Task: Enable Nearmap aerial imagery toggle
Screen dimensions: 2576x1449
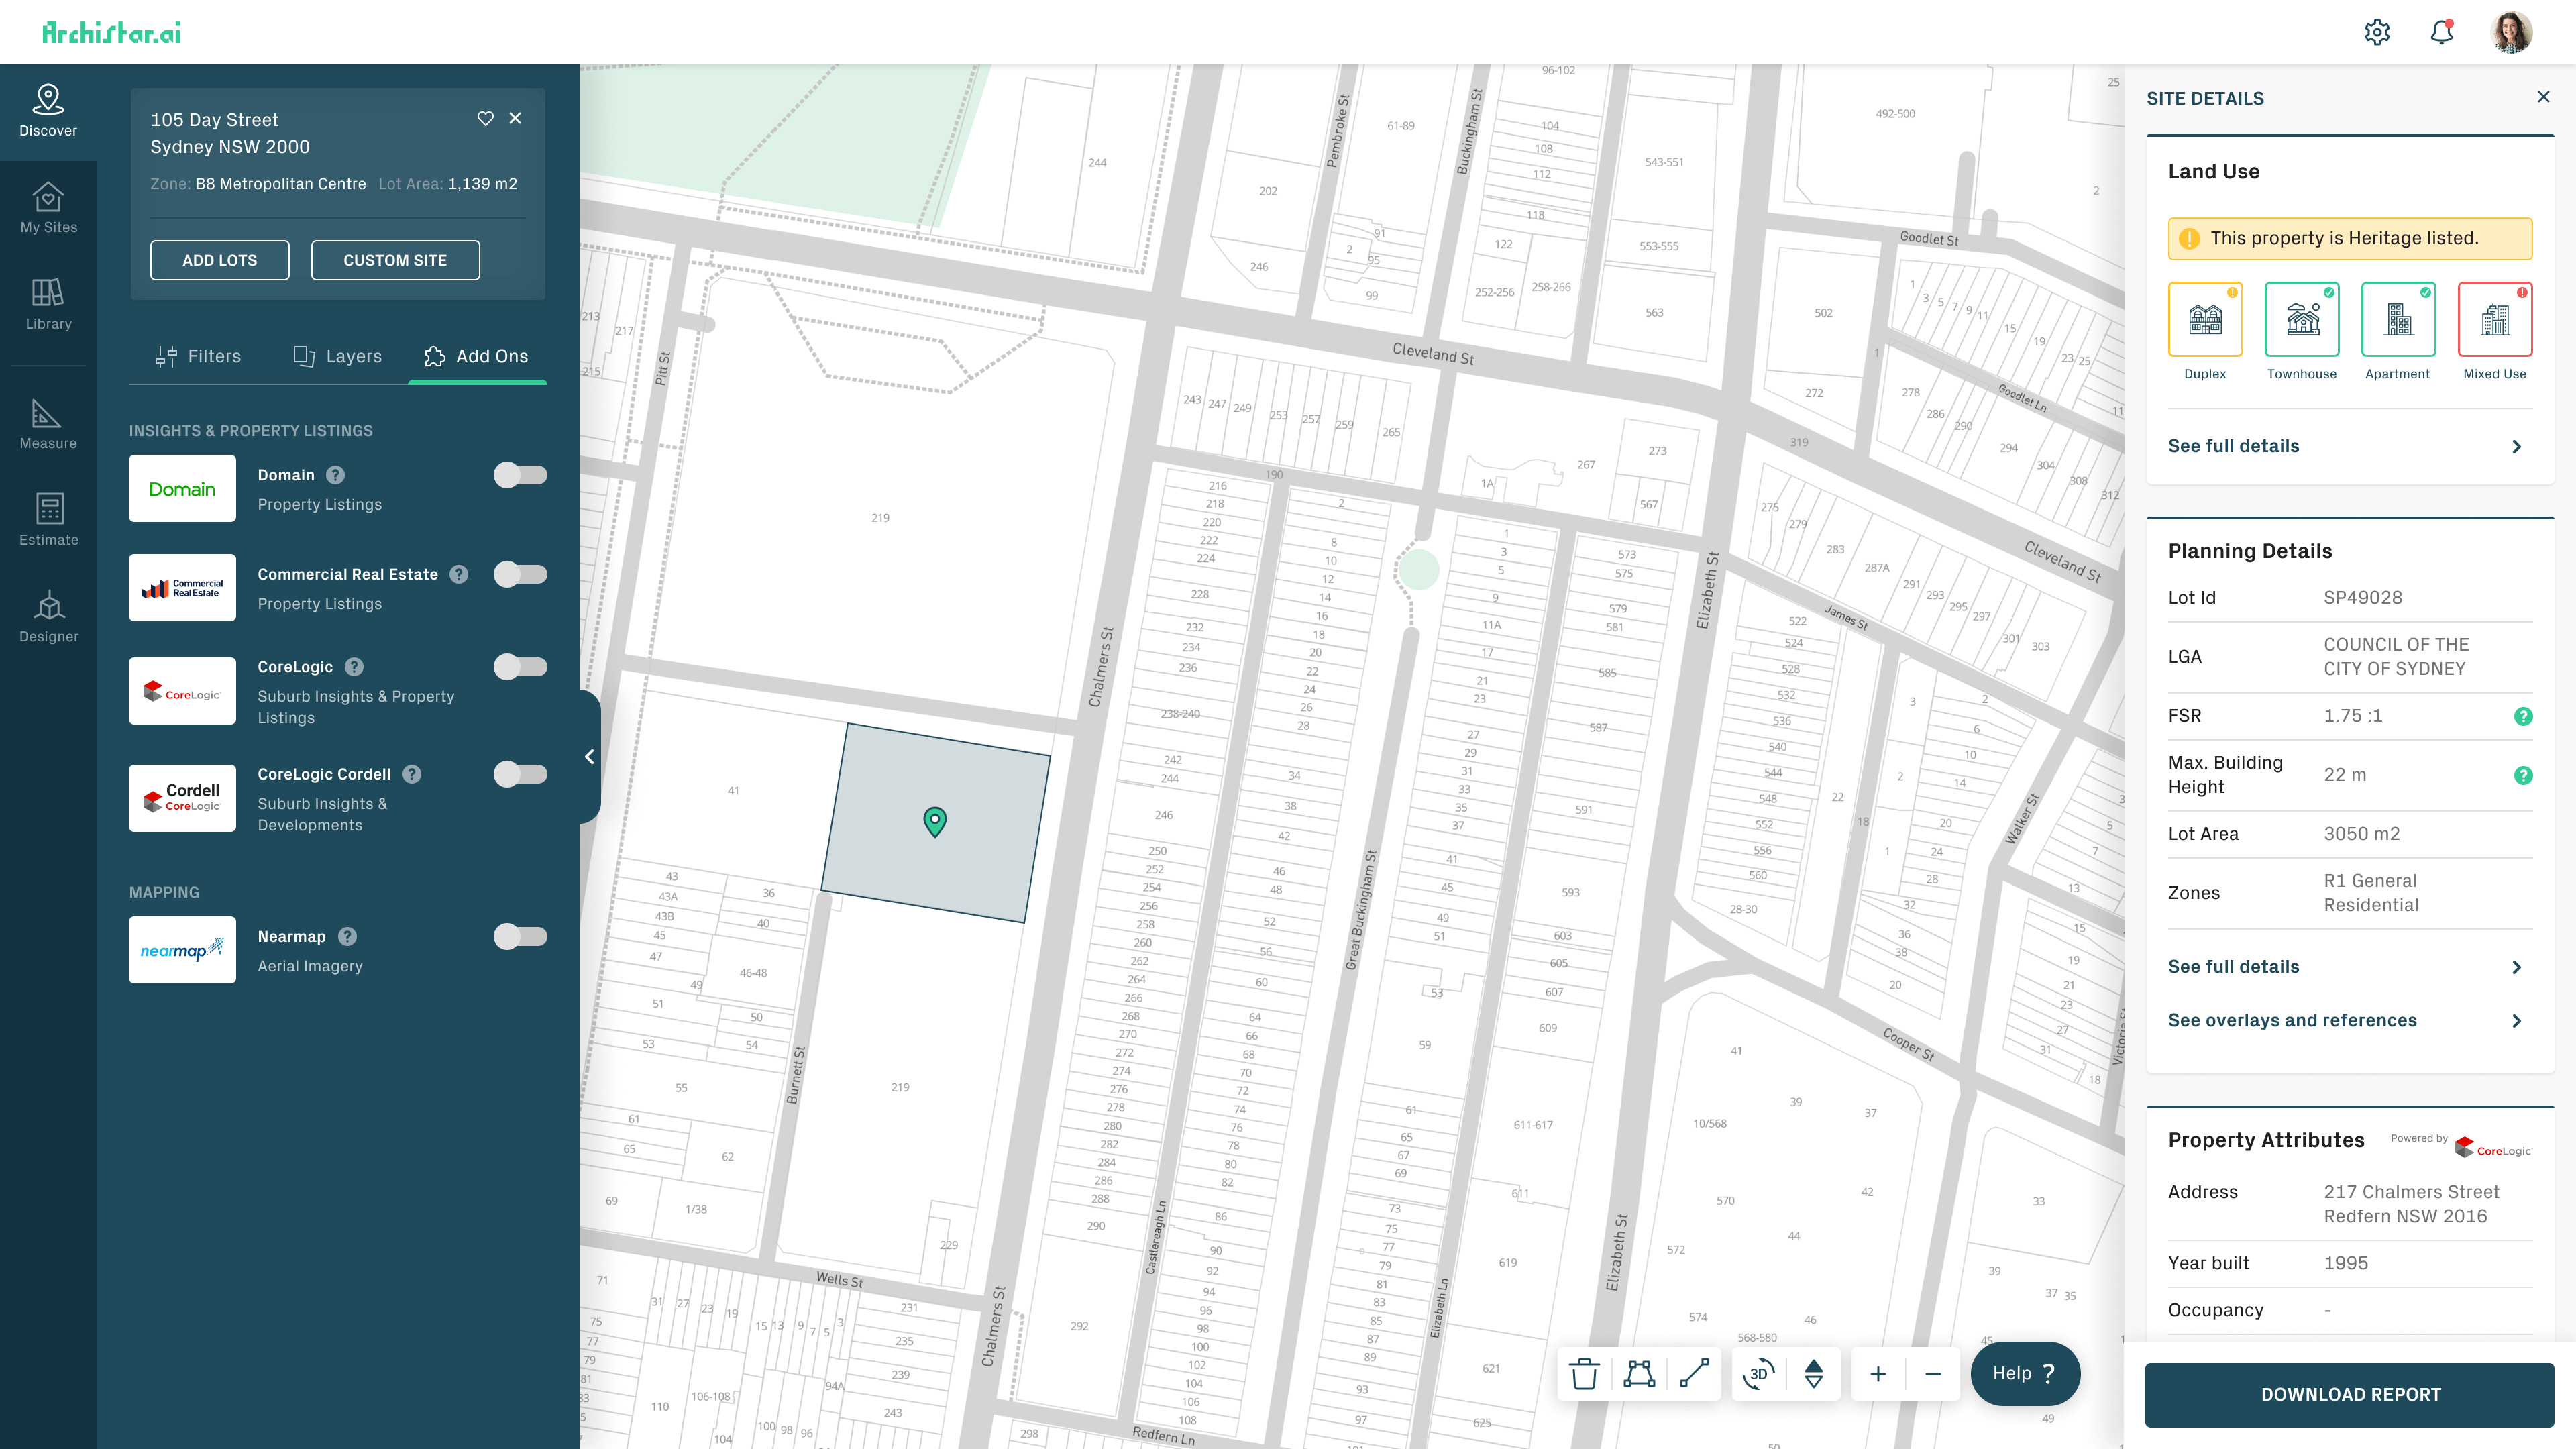Action: (520, 937)
